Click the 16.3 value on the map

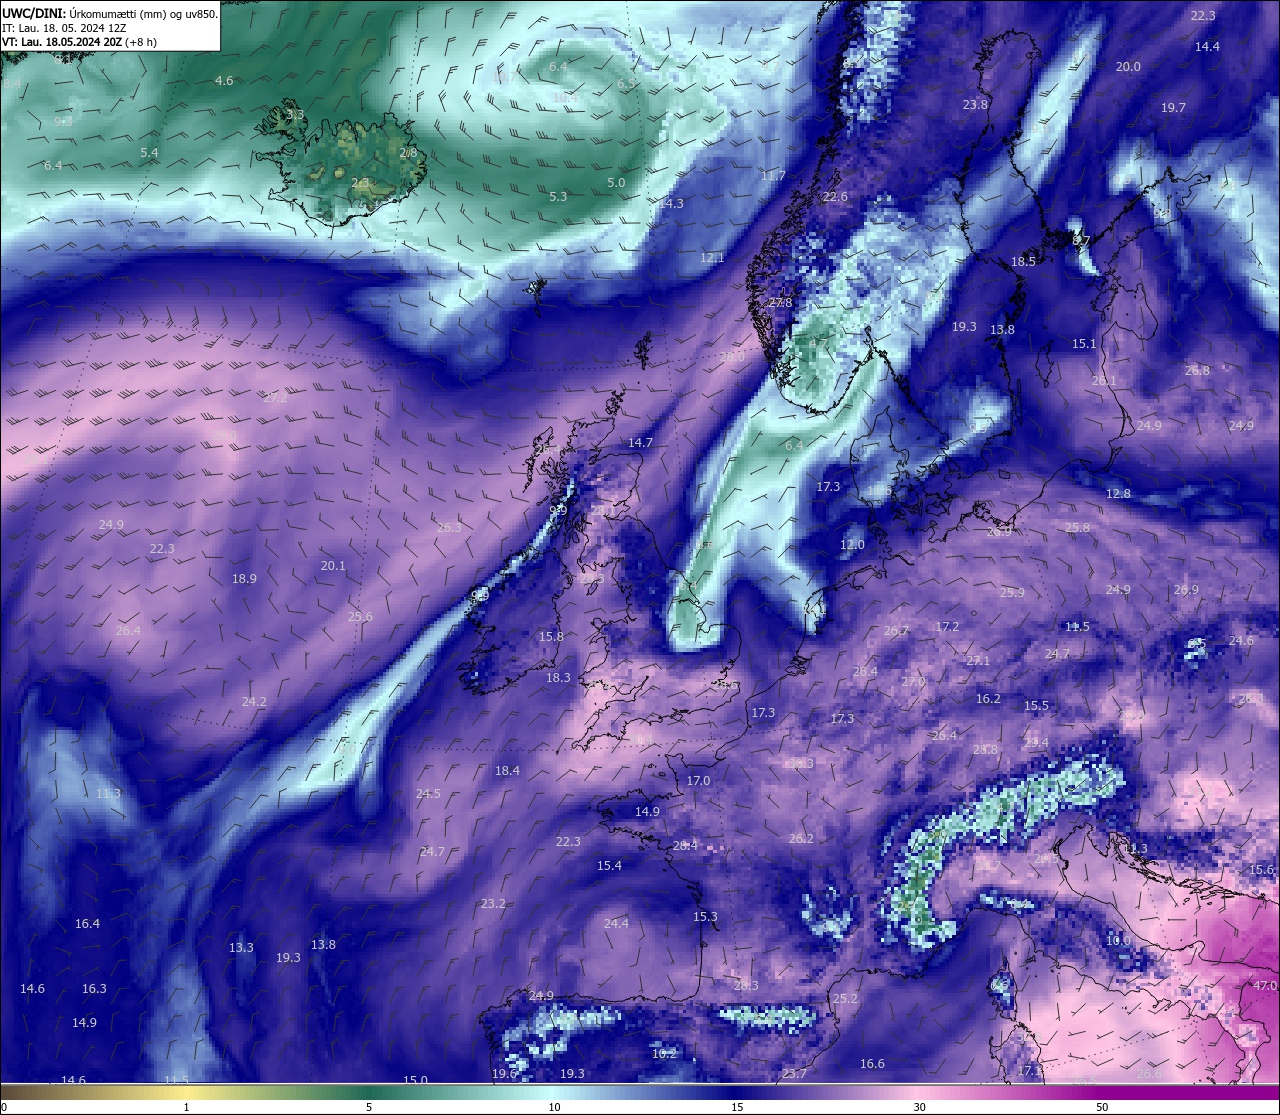click(94, 988)
